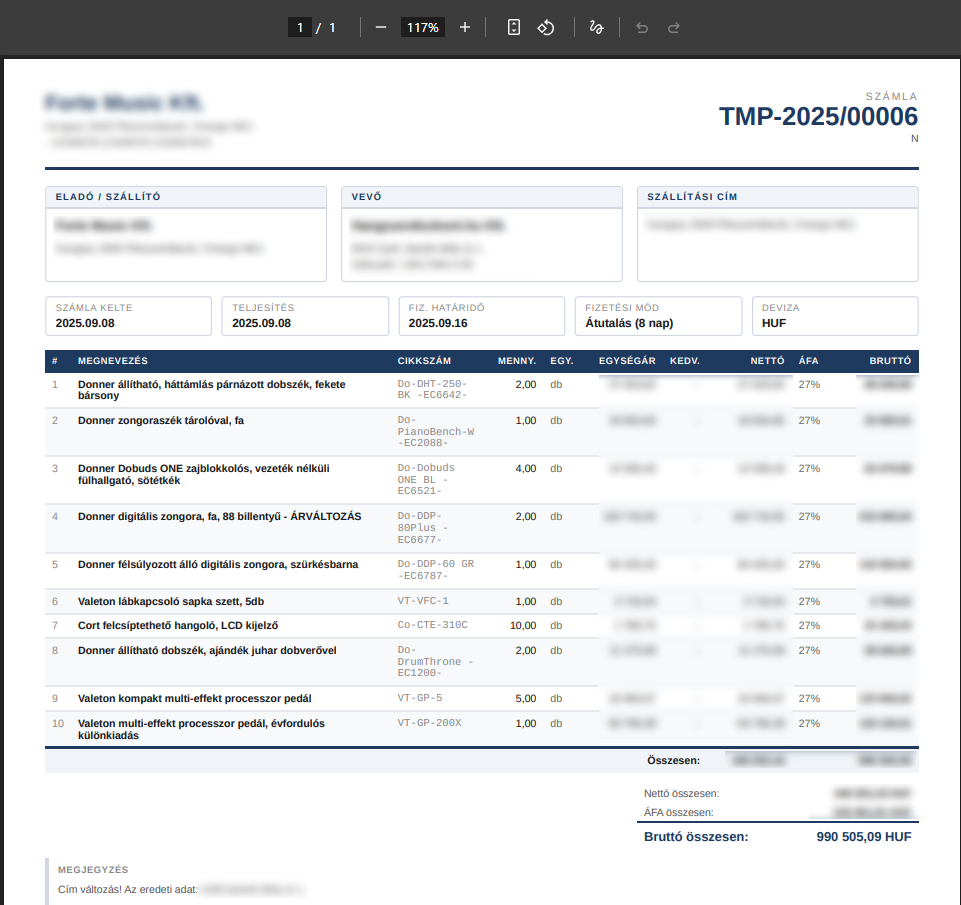This screenshot has width=961, height=905.
Task: Click item 'Donner digitális zongora, fa, 88 billentyű'
Action: (x=219, y=517)
